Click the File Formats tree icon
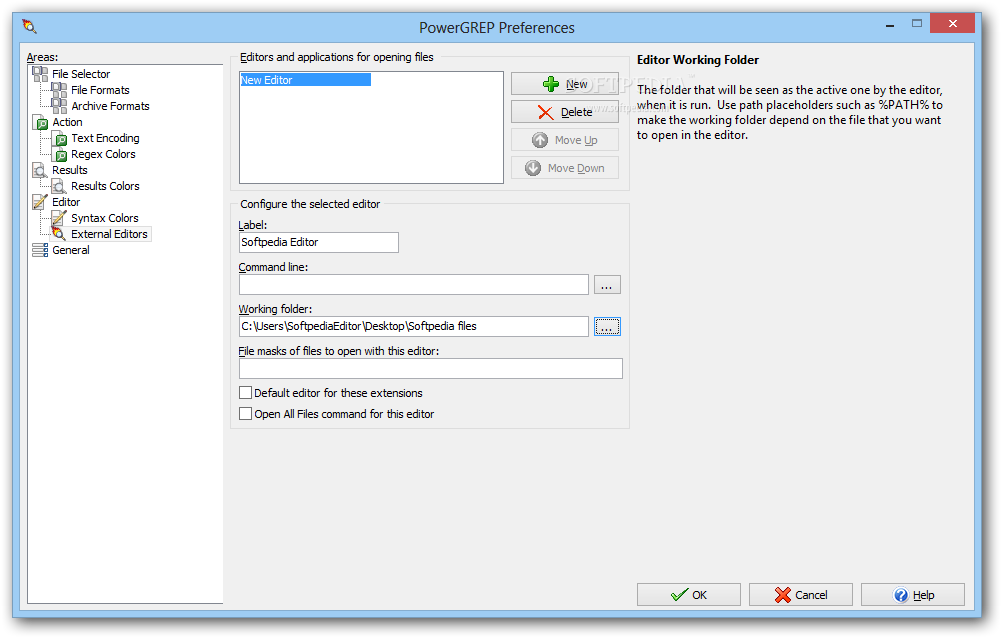The height and width of the screenshot is (638, 1002). (59, 89)
